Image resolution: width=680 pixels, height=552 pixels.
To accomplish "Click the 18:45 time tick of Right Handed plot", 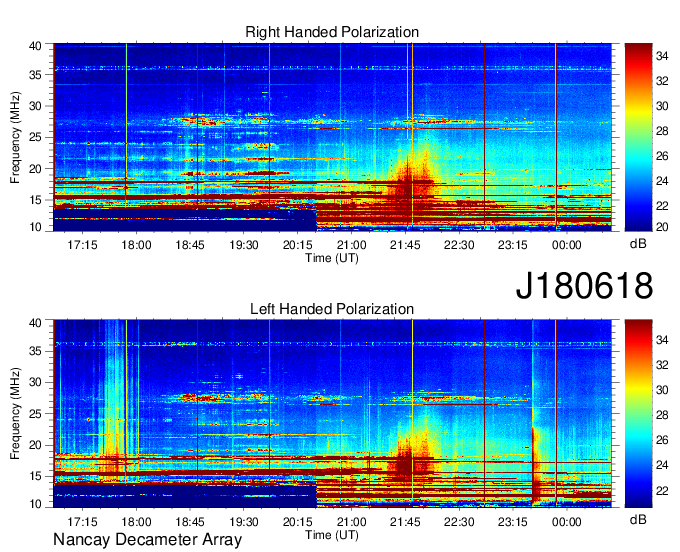I will click(x=190, y=245).
